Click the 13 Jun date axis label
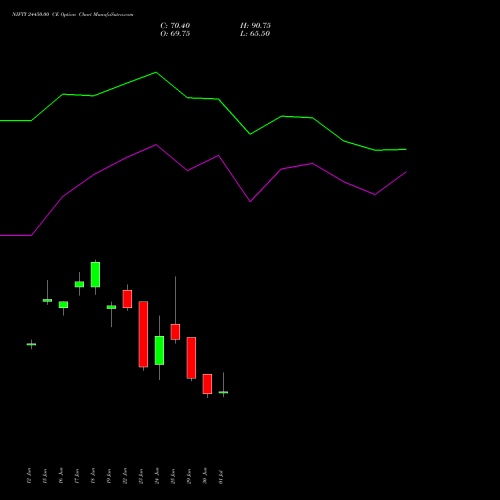The height and width of the screenshot is (500, 500). point(45,476)
